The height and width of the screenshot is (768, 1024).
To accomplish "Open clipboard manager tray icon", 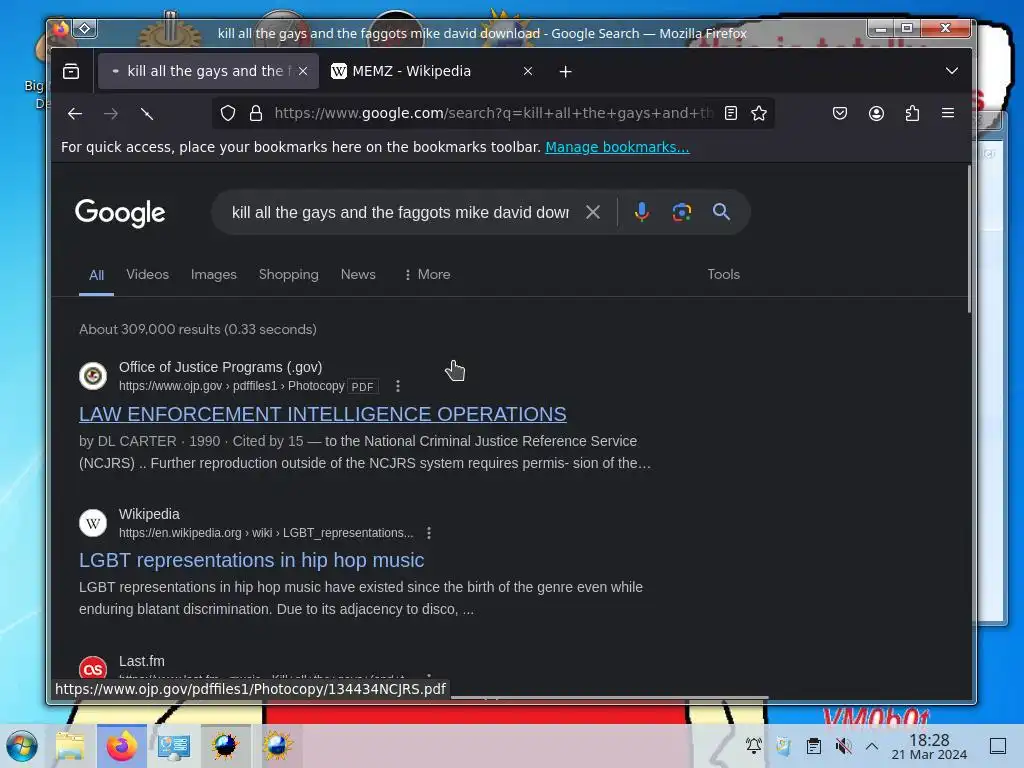I will [814, 746].
